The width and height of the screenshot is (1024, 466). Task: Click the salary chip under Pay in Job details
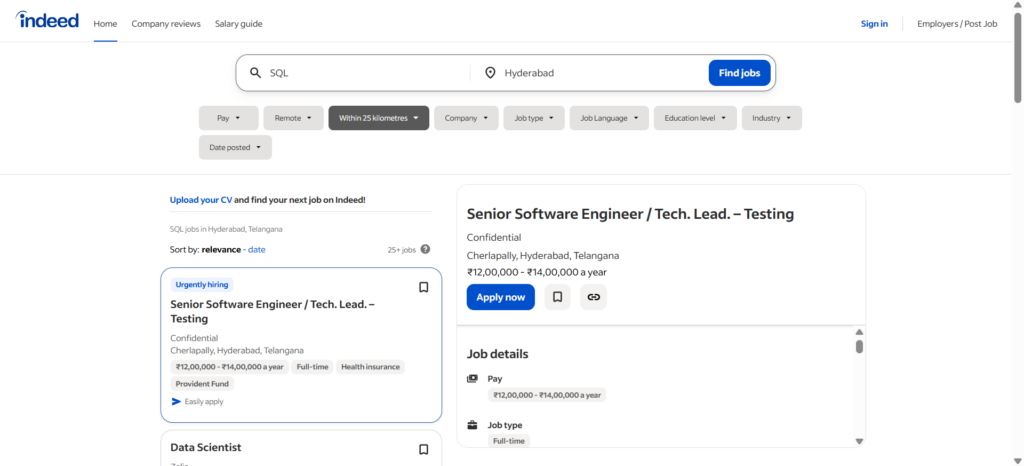[547, 395]
